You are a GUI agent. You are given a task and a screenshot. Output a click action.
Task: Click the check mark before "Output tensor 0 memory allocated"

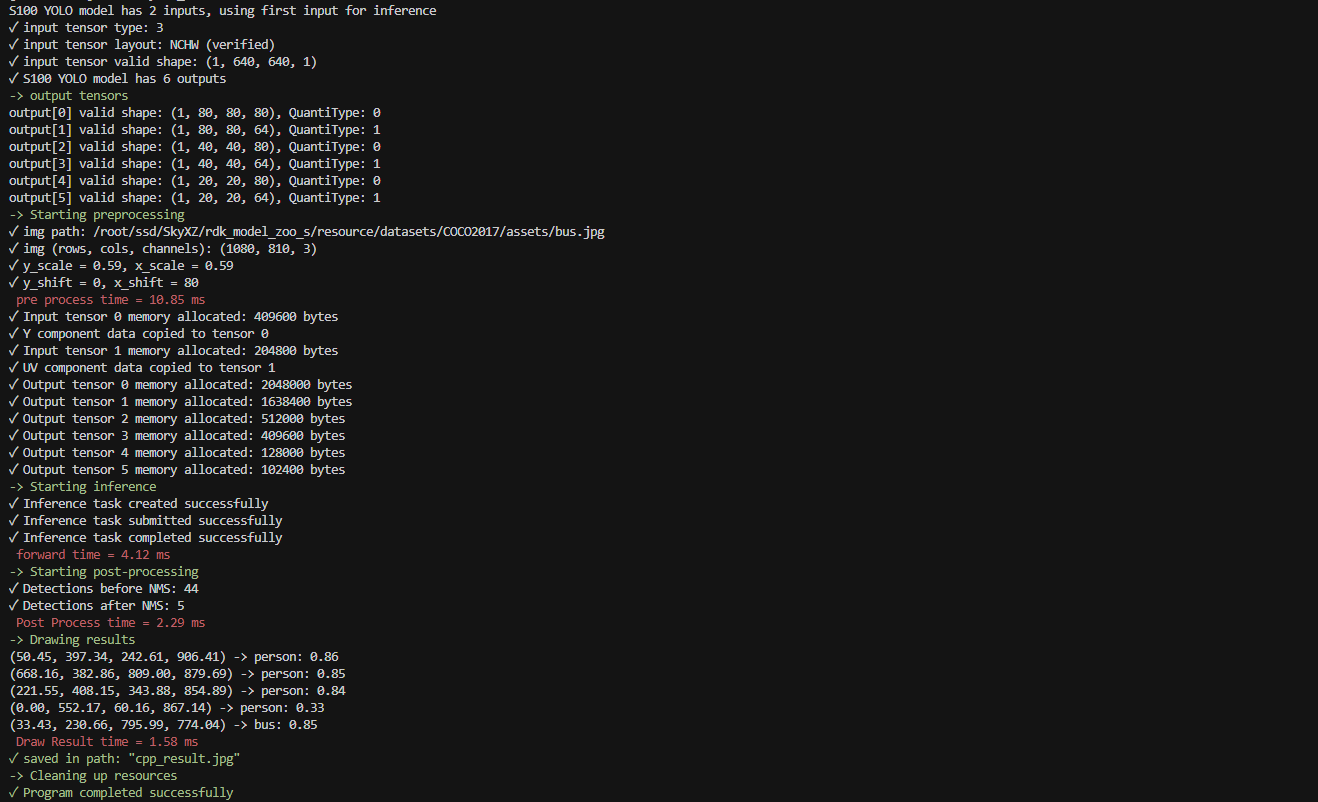coord(13,385)
